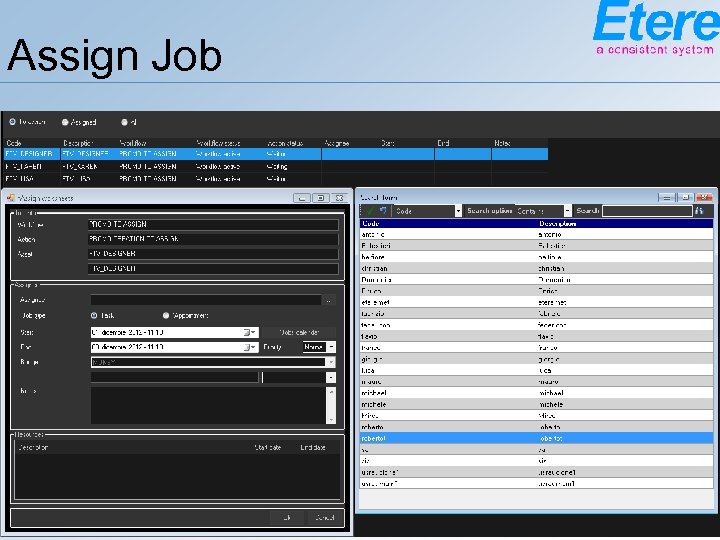The width and height of the screenshot is (720, 540).
Task: Click the Action status column header
Action: click(x=284, y=143)
